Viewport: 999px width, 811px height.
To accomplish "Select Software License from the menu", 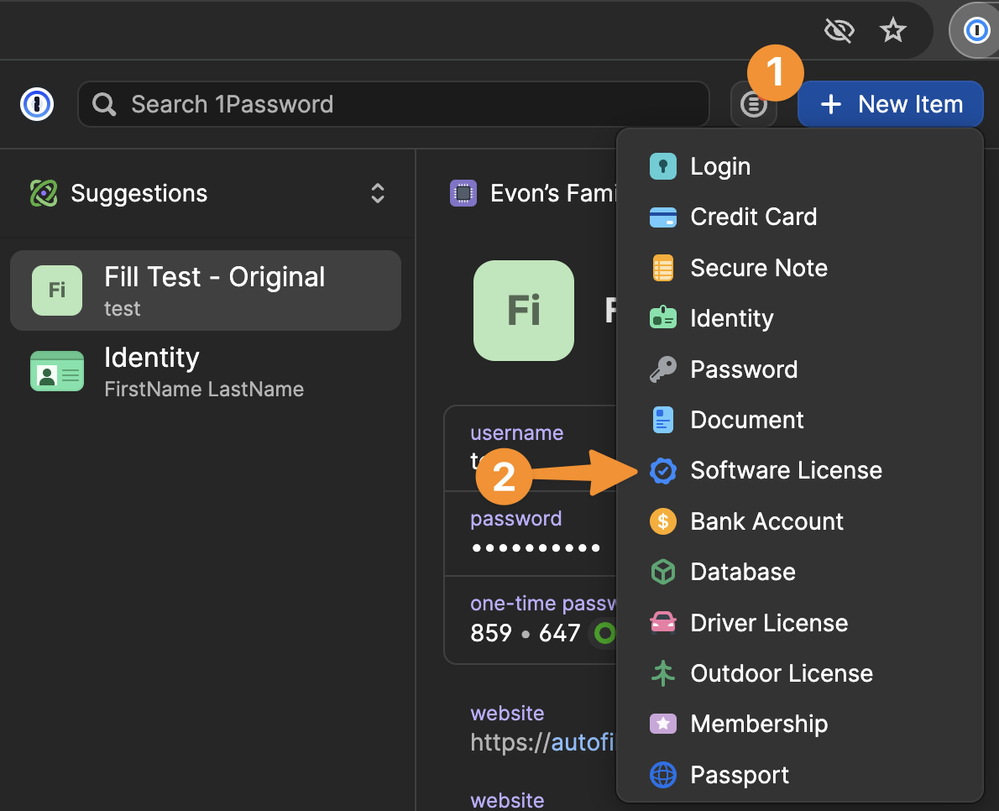I will tap(785, 471).
